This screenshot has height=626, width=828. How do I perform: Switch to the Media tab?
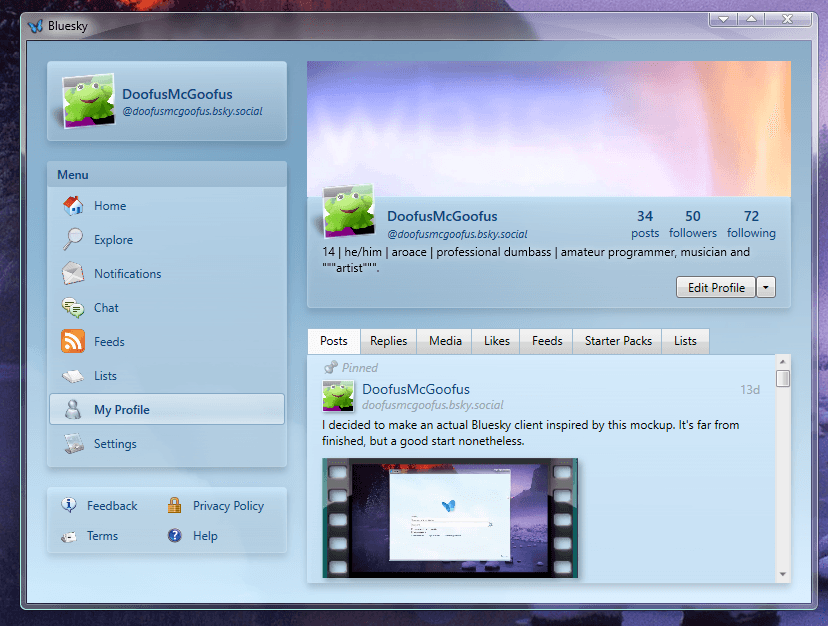pos(444,340)
